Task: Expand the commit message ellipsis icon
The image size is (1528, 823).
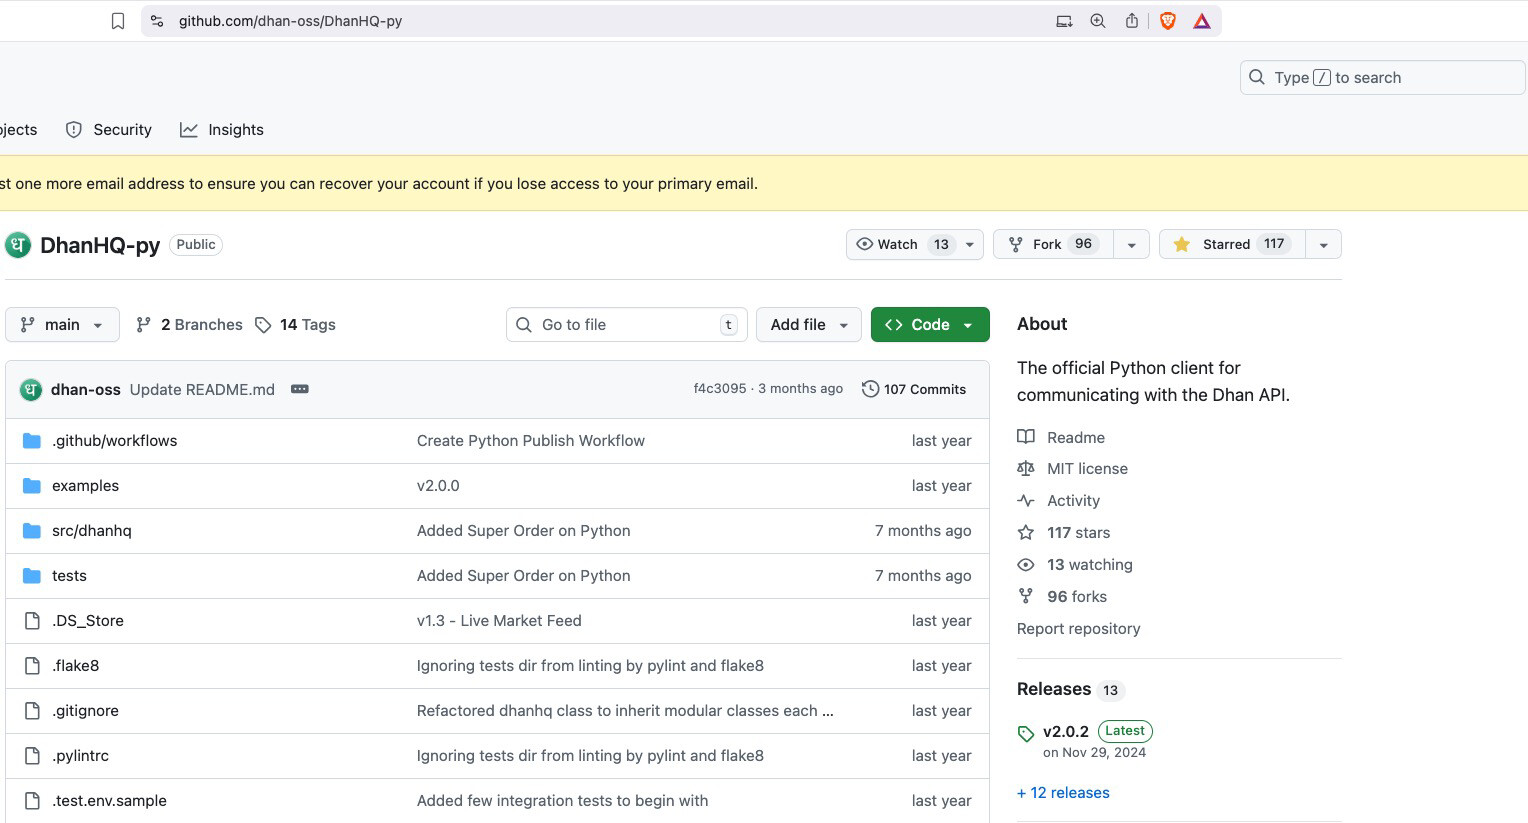Action: tap(299, 389)
